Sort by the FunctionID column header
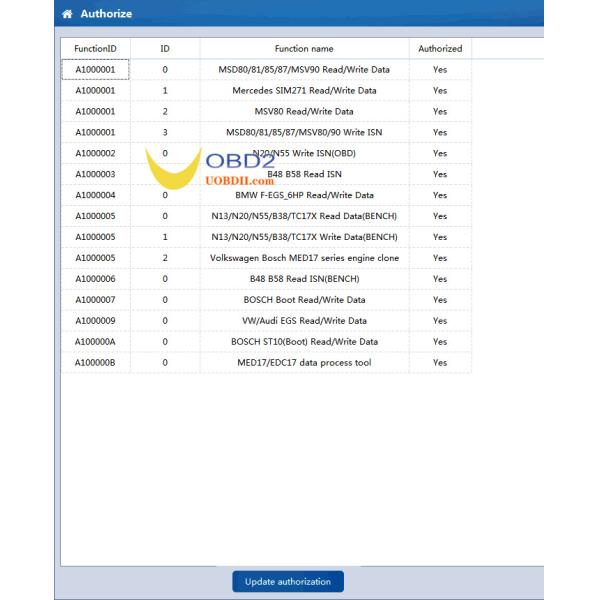The width and height of the screenshot is (600, 600). click(x=95, y=48)
